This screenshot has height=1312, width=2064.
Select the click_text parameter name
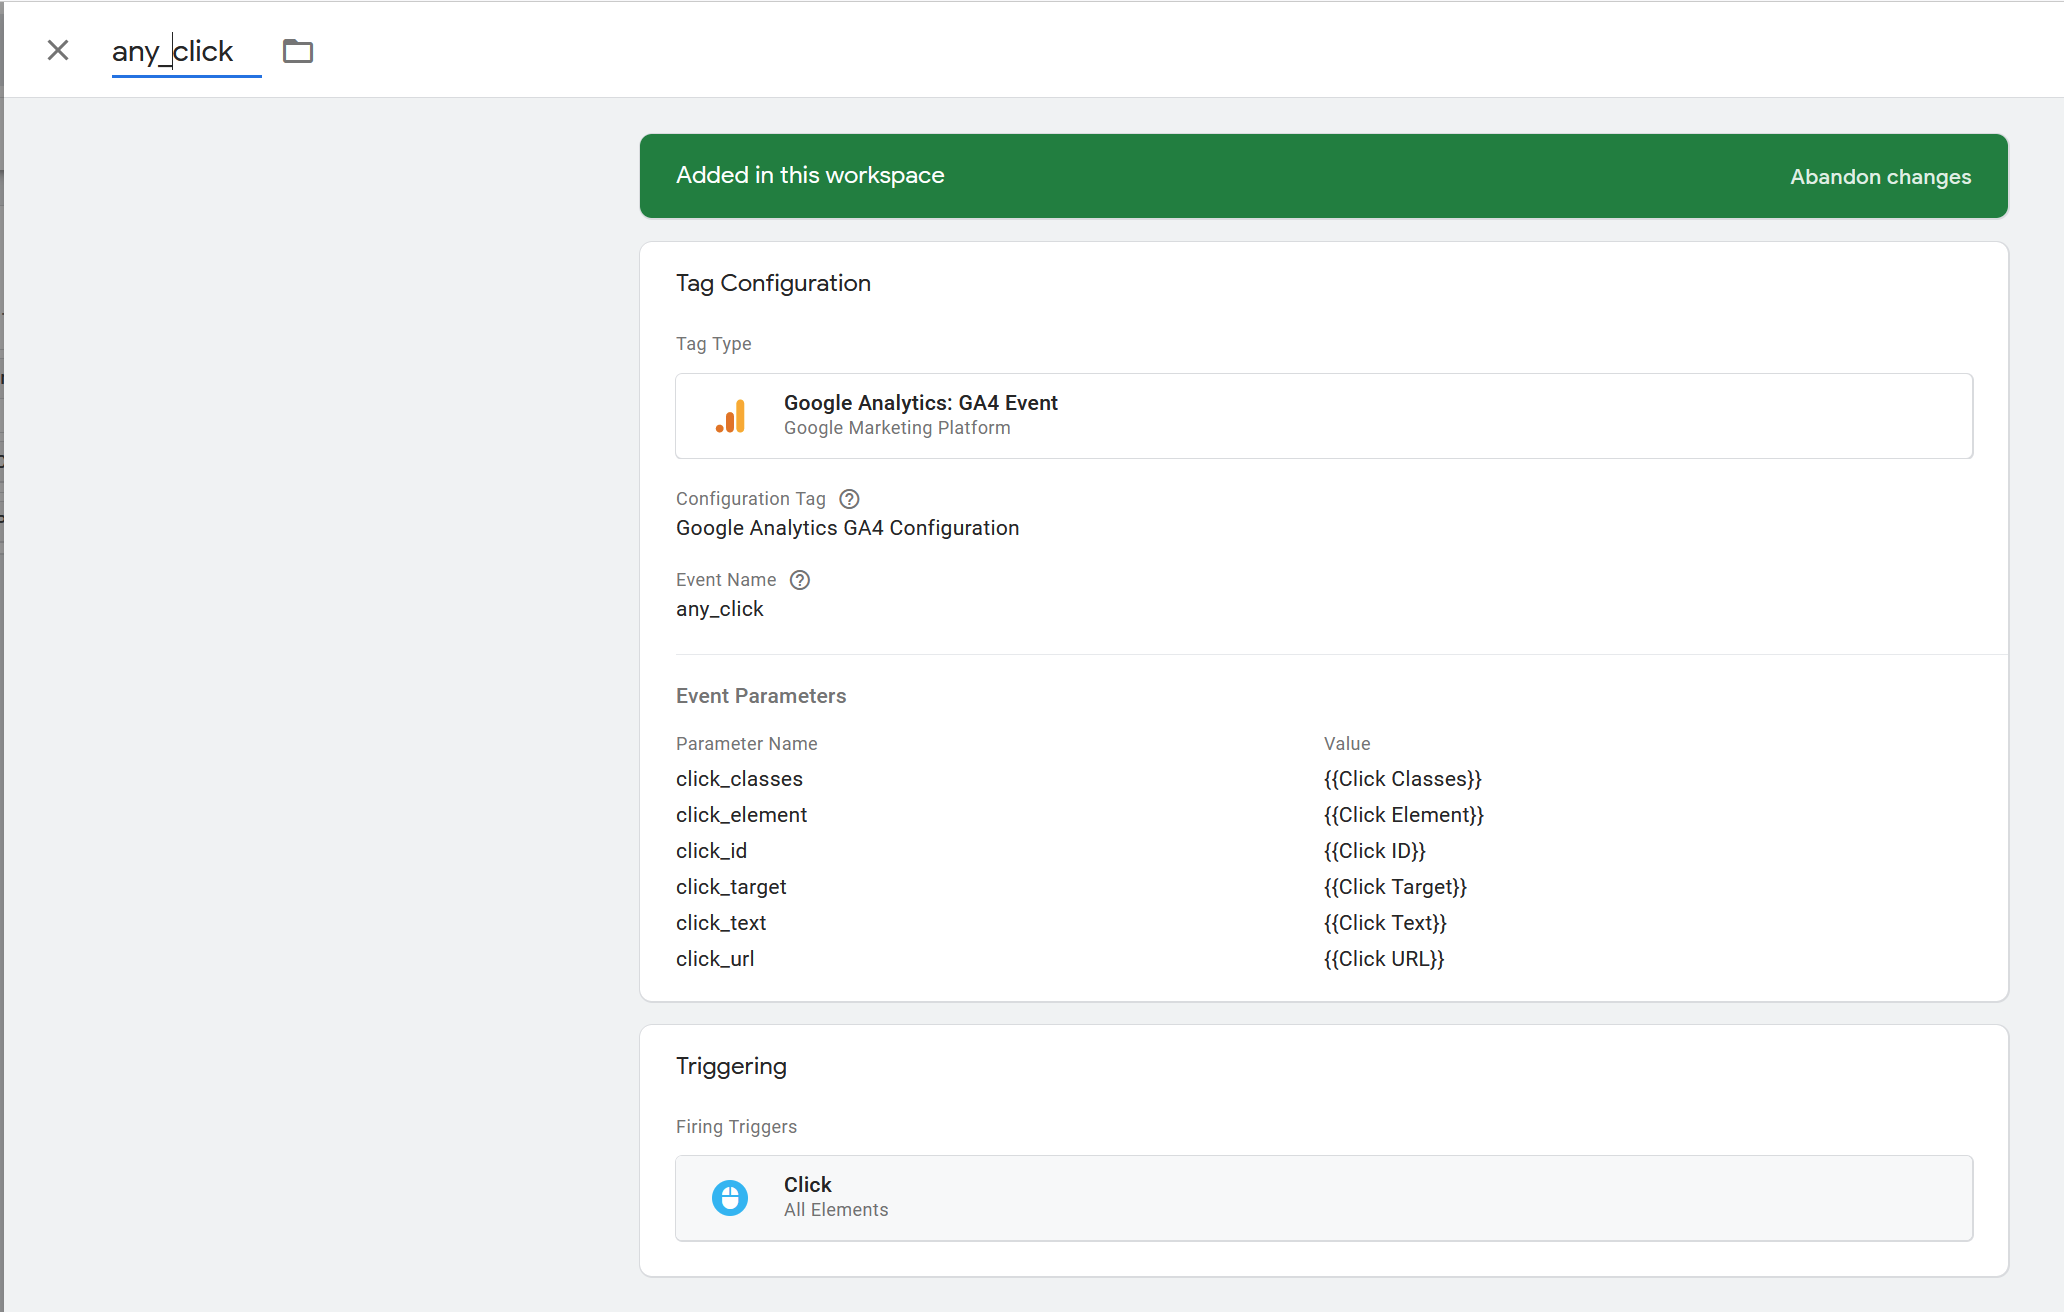(x=721, y=923)
